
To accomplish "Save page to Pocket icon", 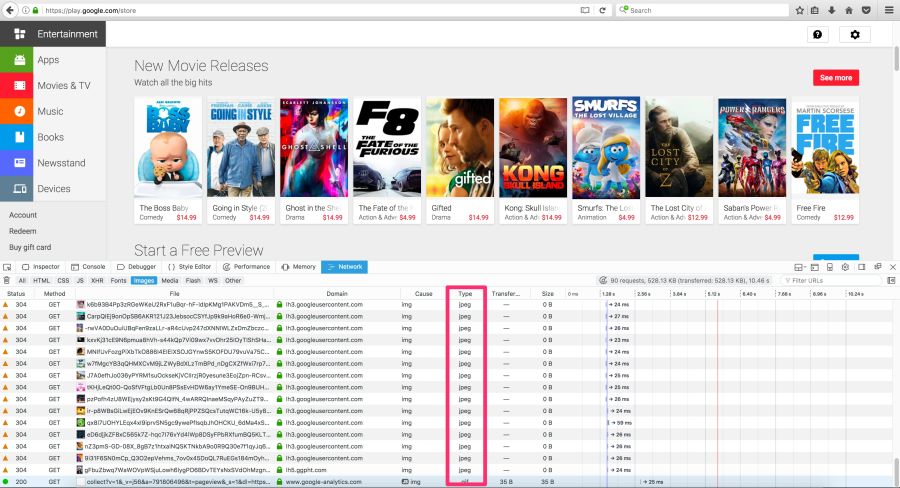I will 867,10.
